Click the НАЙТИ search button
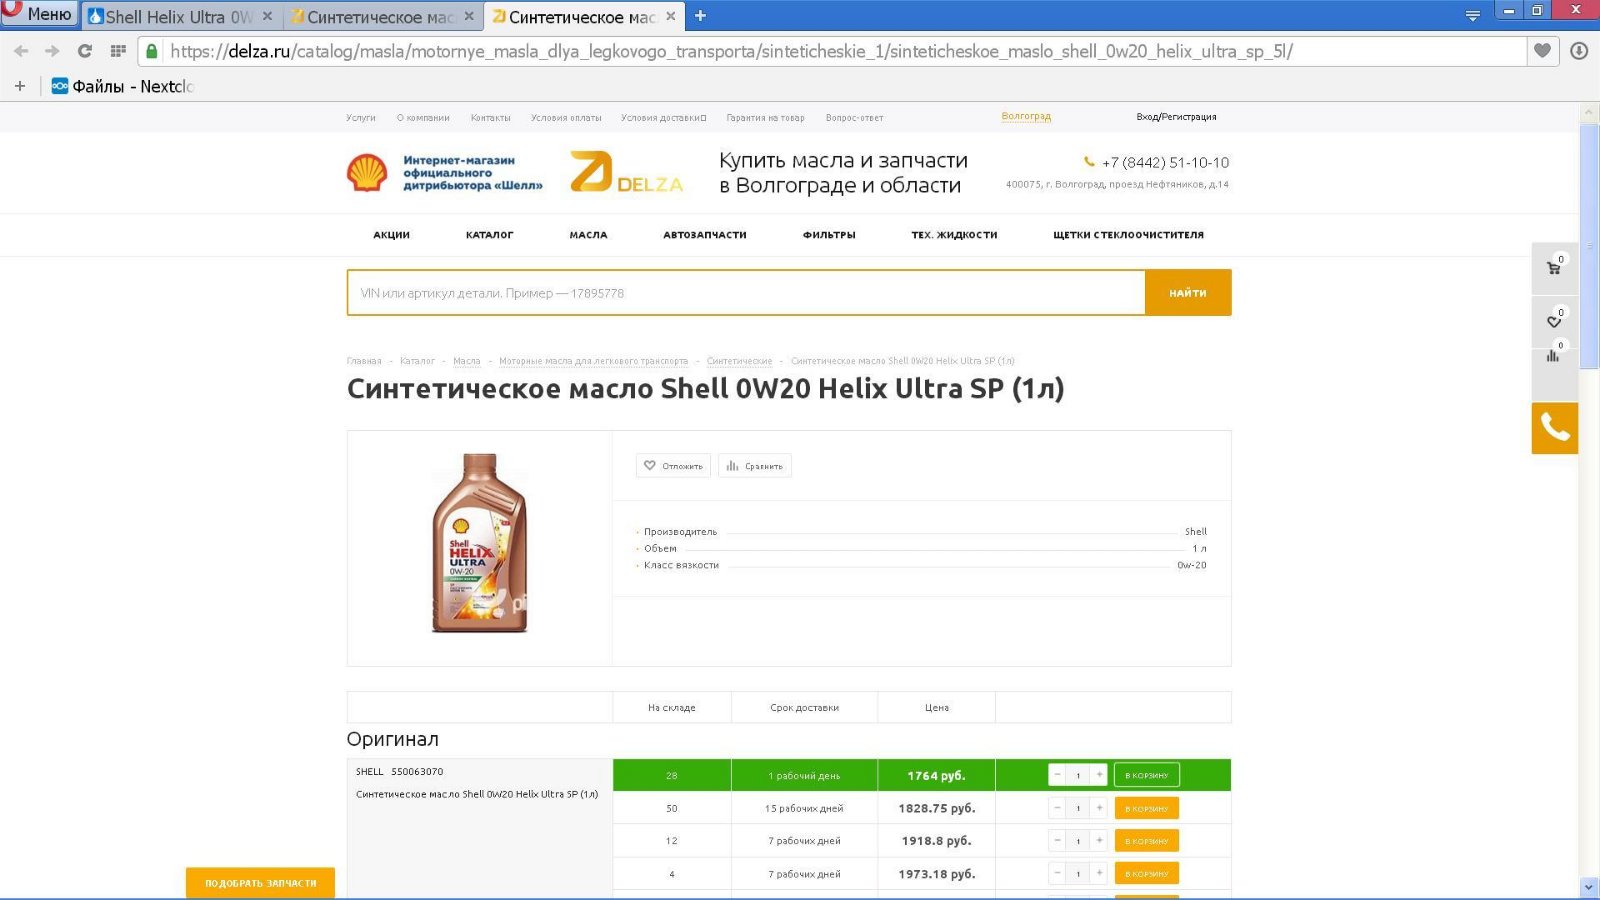The height and width of the screenshot is (900, 1600). pyautogui.click(x=1188, y=293)
